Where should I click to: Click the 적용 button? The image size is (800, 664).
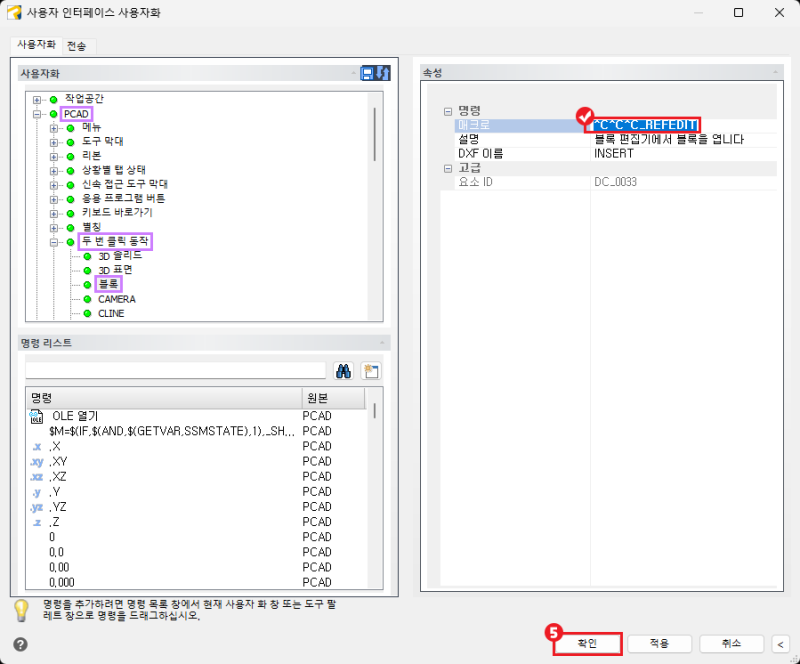click(x=659, y=644)
